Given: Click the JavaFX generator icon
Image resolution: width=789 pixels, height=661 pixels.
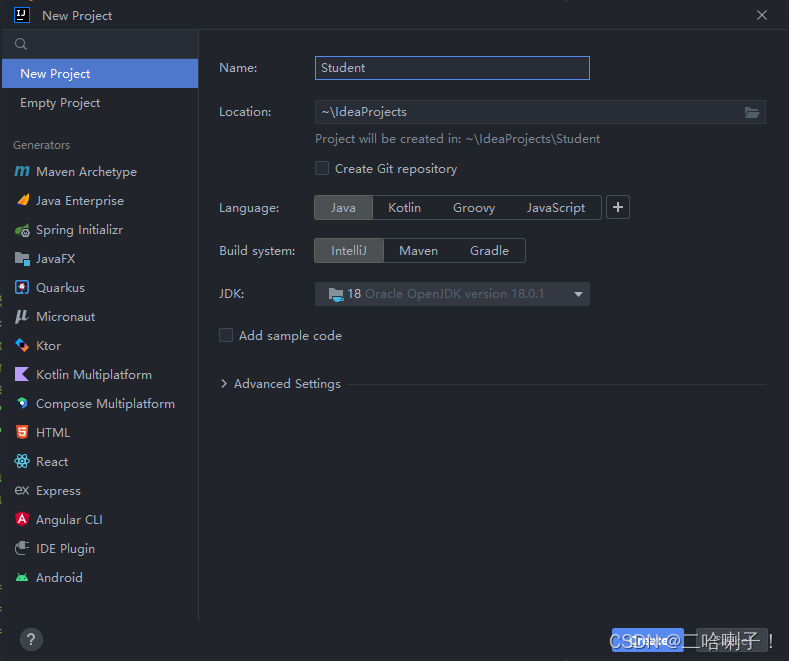Looking at the screenshot, I should click(22, 259).
